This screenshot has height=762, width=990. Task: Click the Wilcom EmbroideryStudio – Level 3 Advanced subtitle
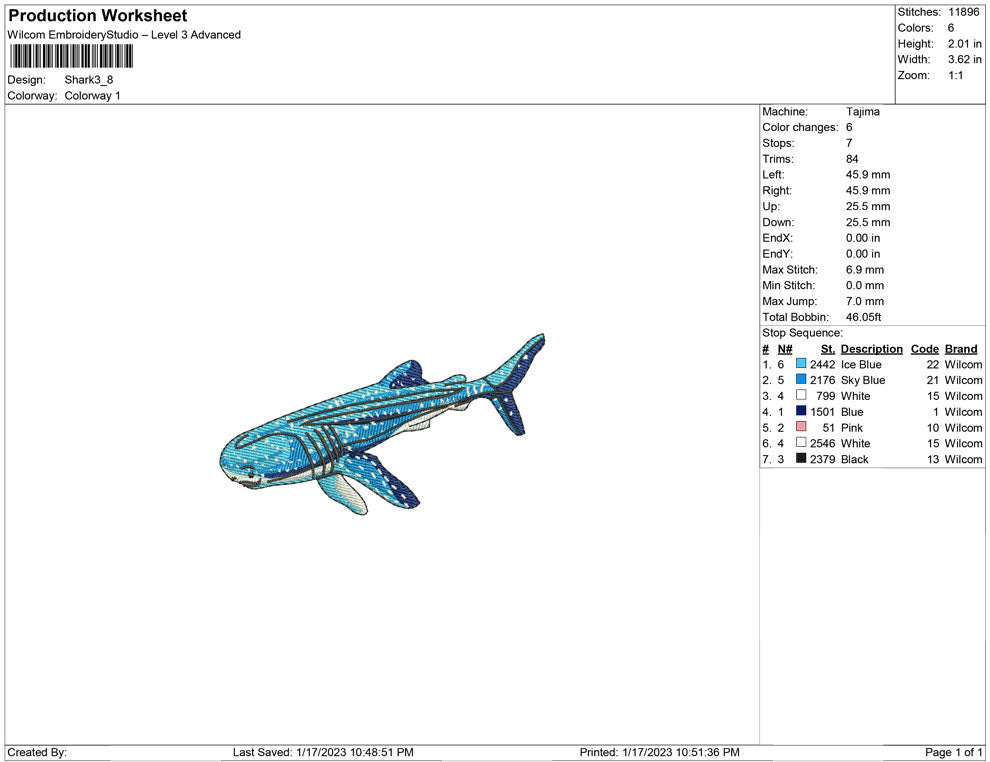pyautogui.click(x=124, y=35)
